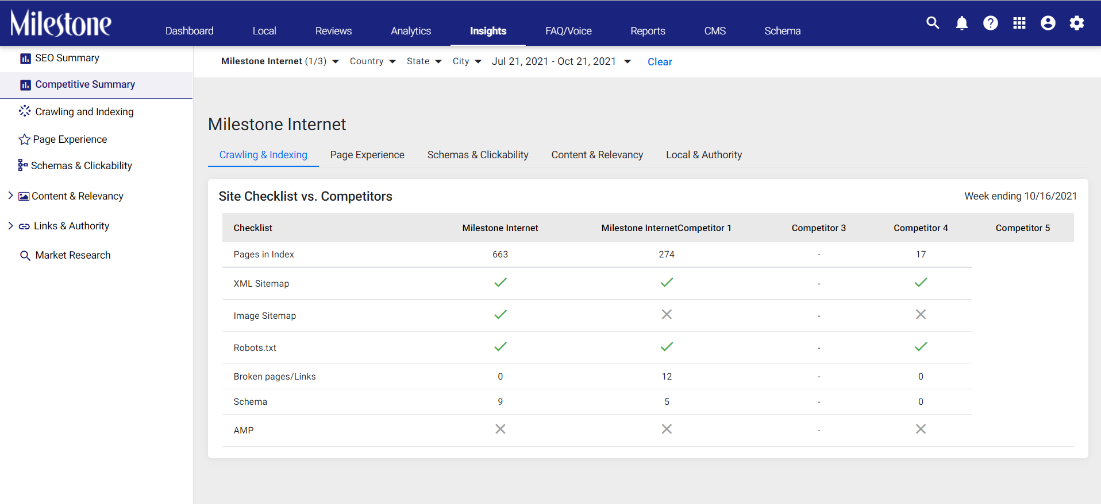Click the 'Week ending 10/16/2021' label
1101x504 pixels.
point(1020,197)
